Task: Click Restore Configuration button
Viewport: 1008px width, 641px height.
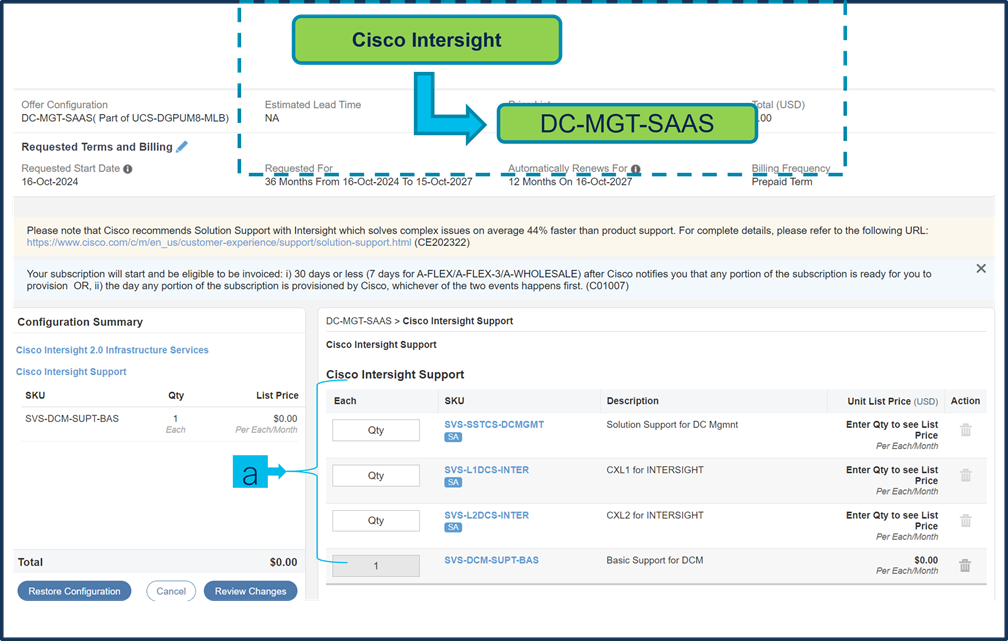Action: click(x=75, y=591)
